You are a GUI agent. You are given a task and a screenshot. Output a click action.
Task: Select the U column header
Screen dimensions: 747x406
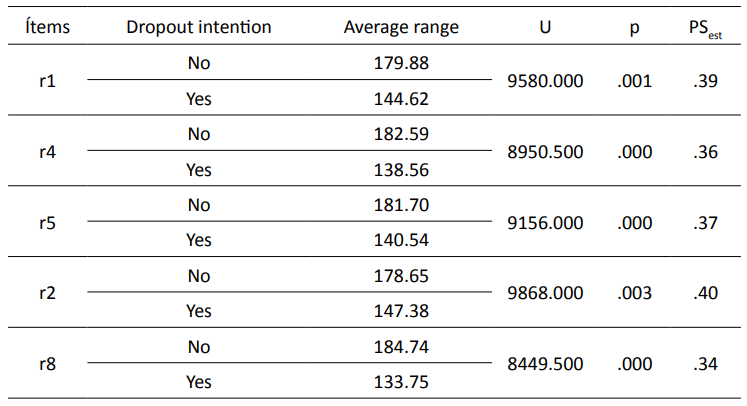tap(545, 27)
